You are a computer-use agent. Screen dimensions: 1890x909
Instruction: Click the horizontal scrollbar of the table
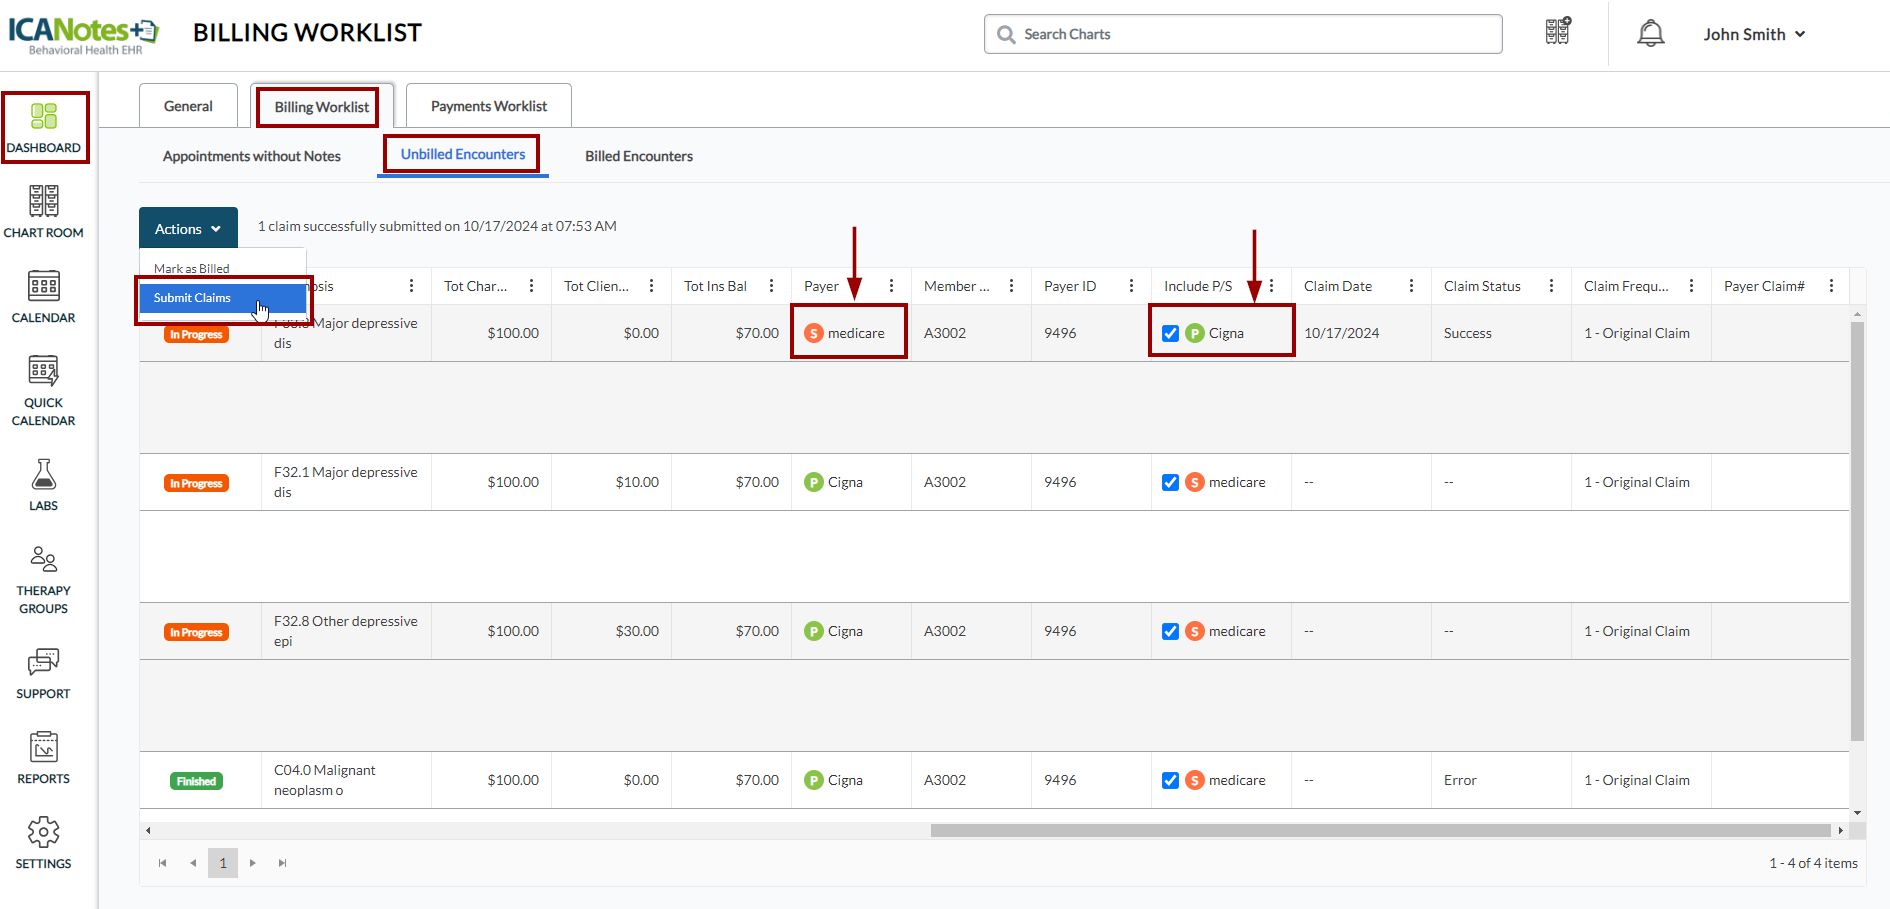click(1380, 830)
